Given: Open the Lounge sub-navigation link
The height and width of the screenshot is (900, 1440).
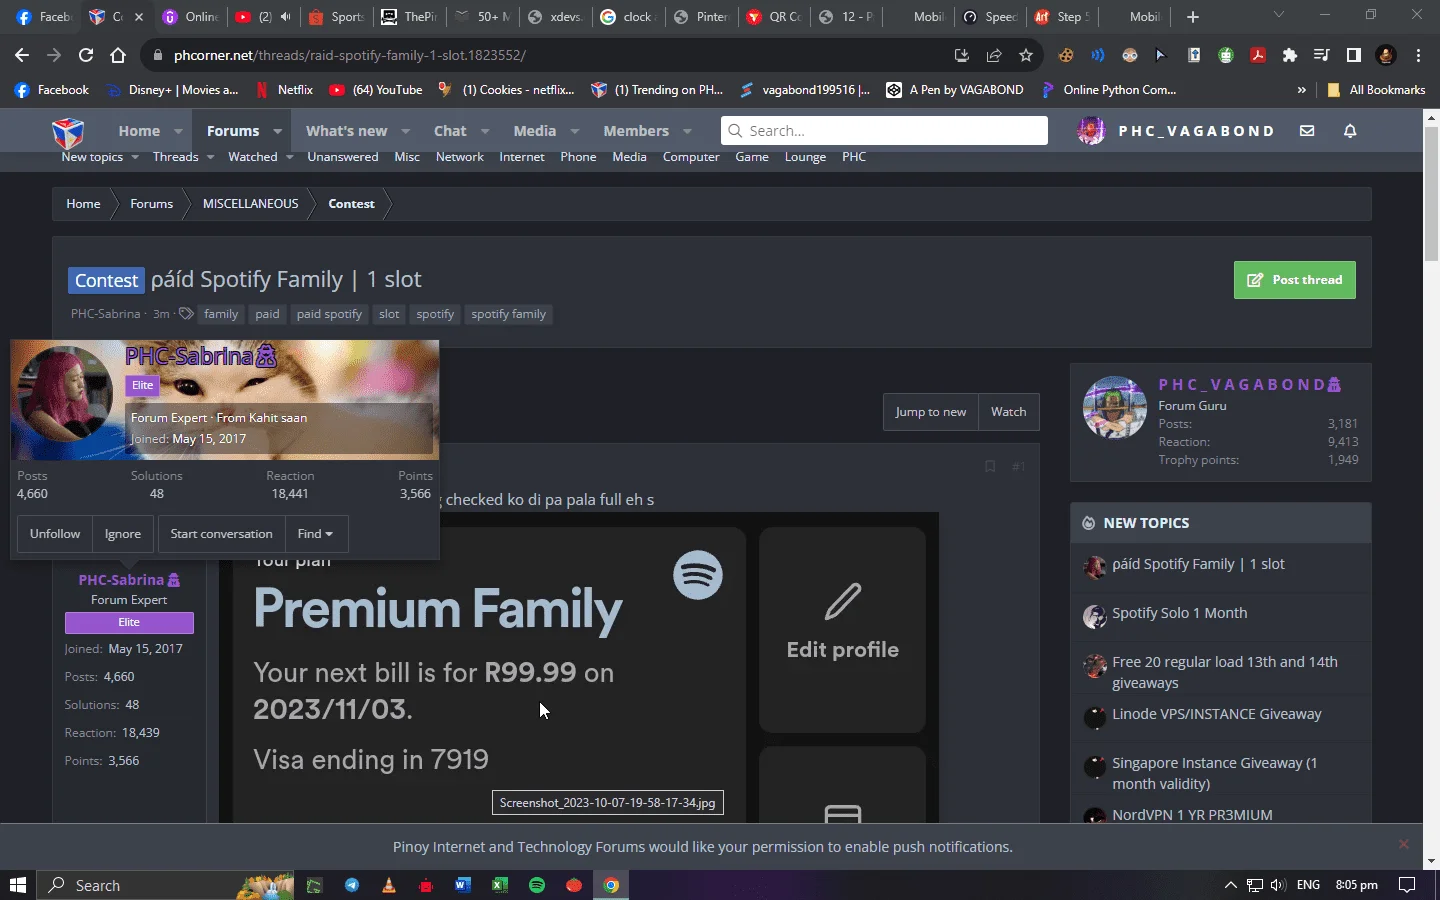Looking at the screenshot, I should pyautogui.click(x=805, y=157).
